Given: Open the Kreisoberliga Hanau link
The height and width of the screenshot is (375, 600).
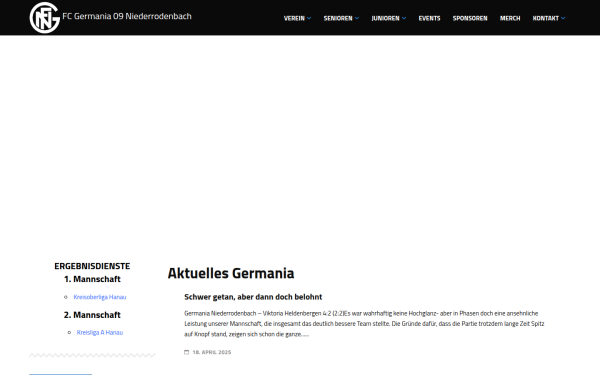Looking at the screenshot, I should point(100,297).
